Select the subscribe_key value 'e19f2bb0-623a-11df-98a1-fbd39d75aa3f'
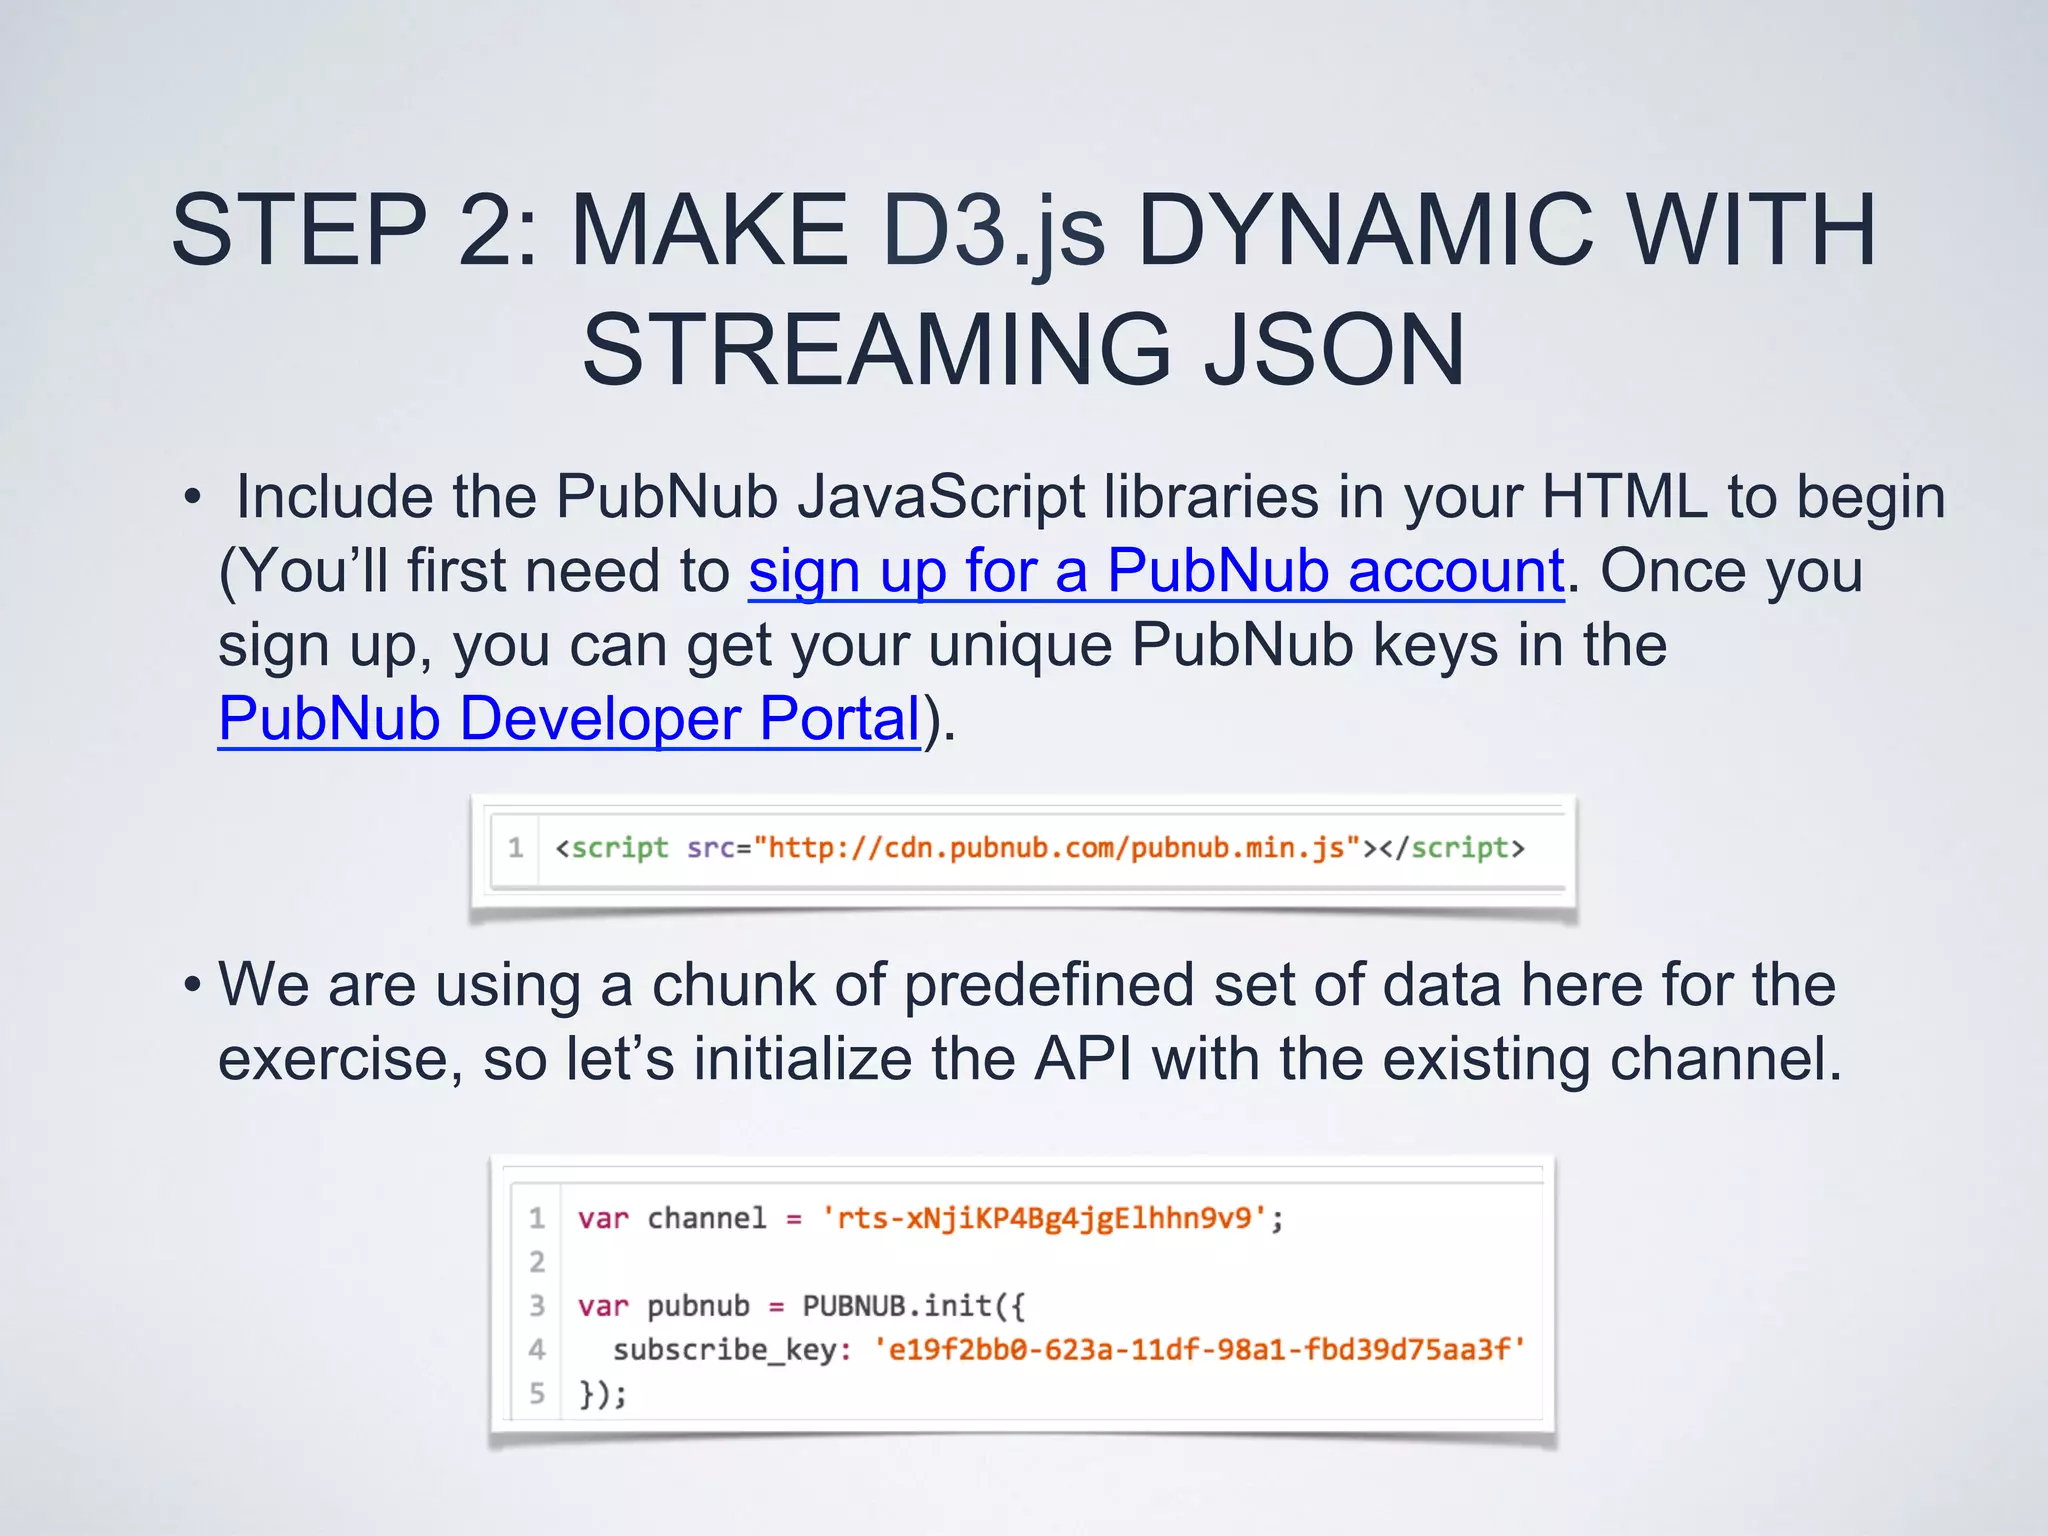2048x1536 pixels. [1199, 1349]
